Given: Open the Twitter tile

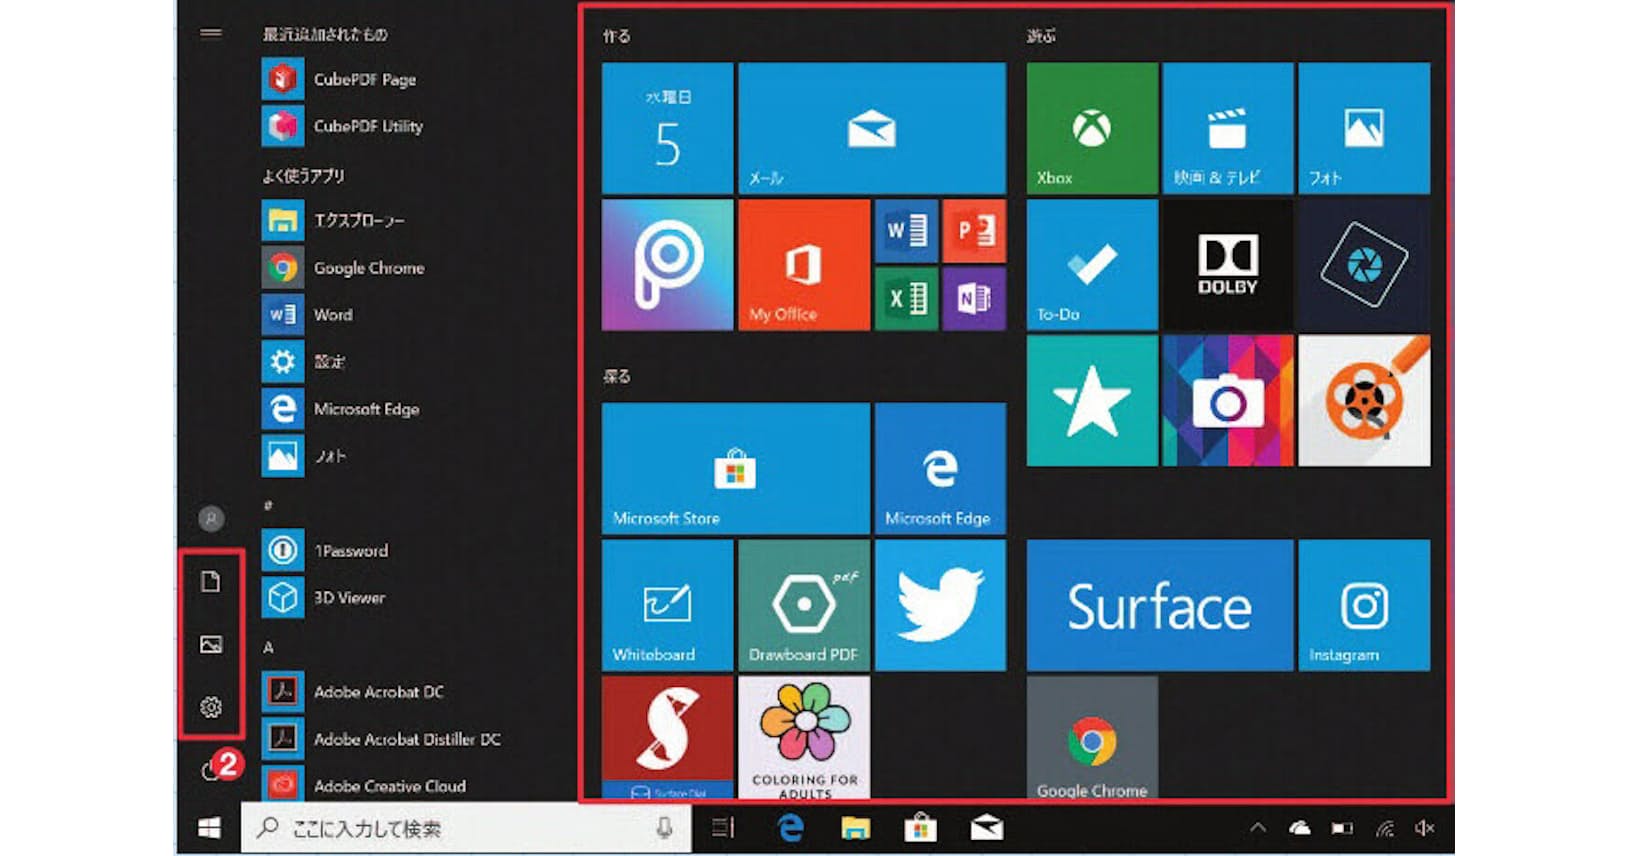Looking at the screenshot, I should [939, 605].
